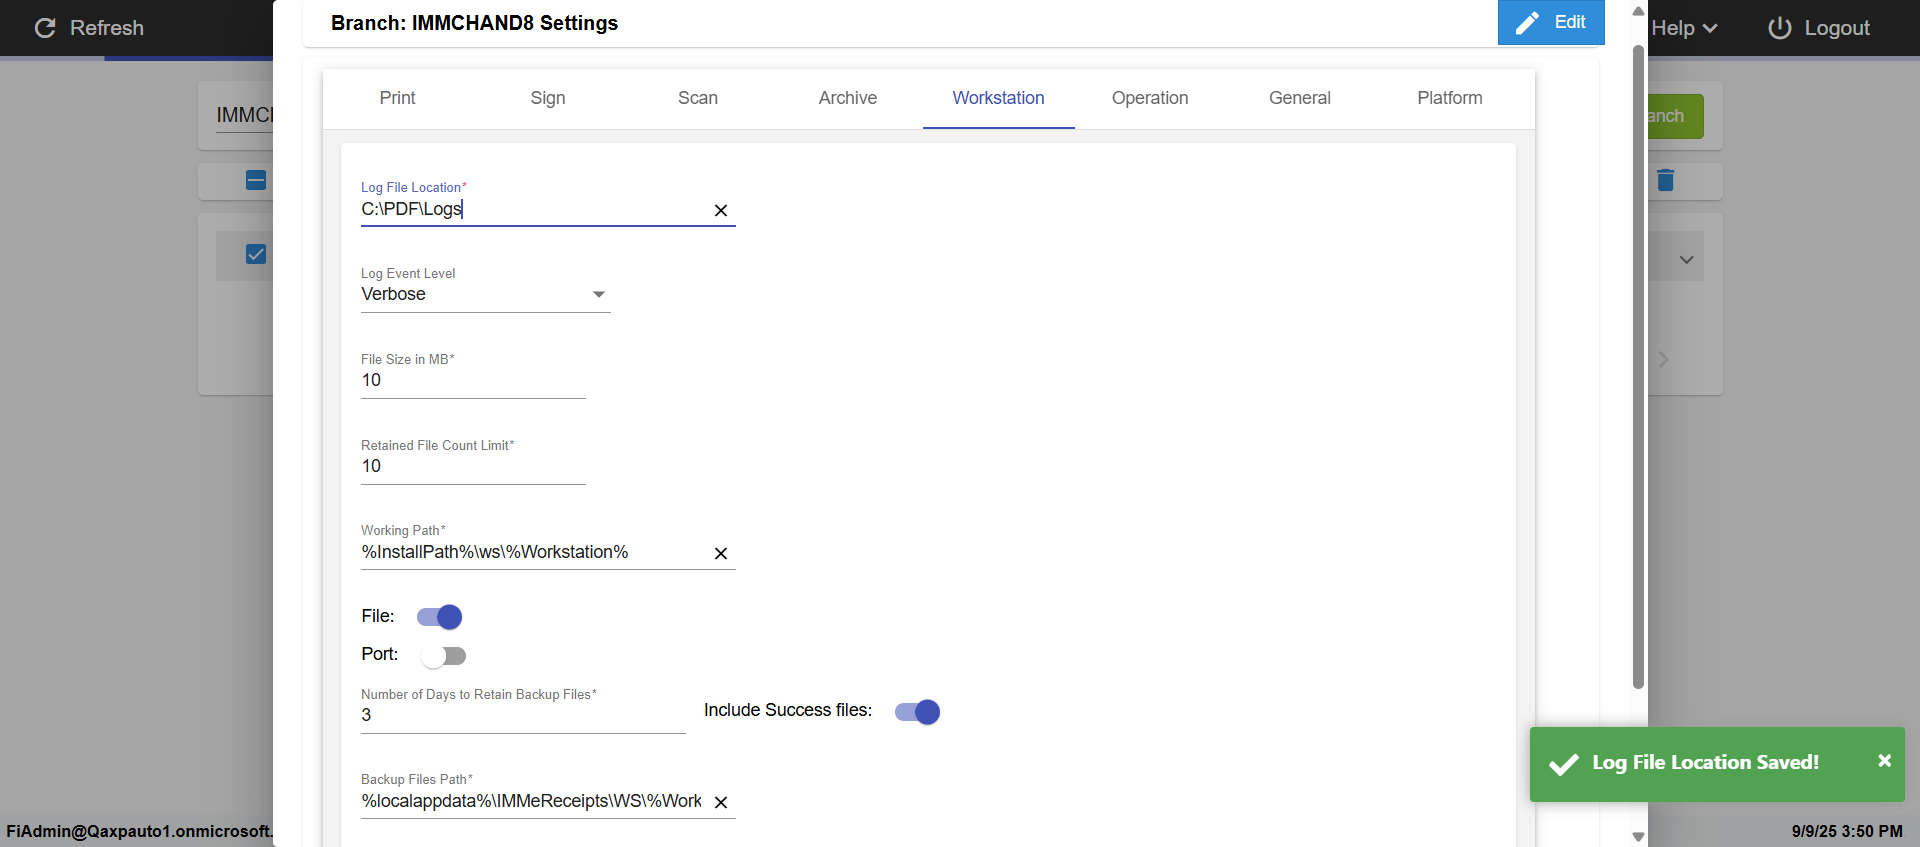Dismiss the Log File Location Saved notification
Screen dimensions: 1920x847
(1884, 761)
